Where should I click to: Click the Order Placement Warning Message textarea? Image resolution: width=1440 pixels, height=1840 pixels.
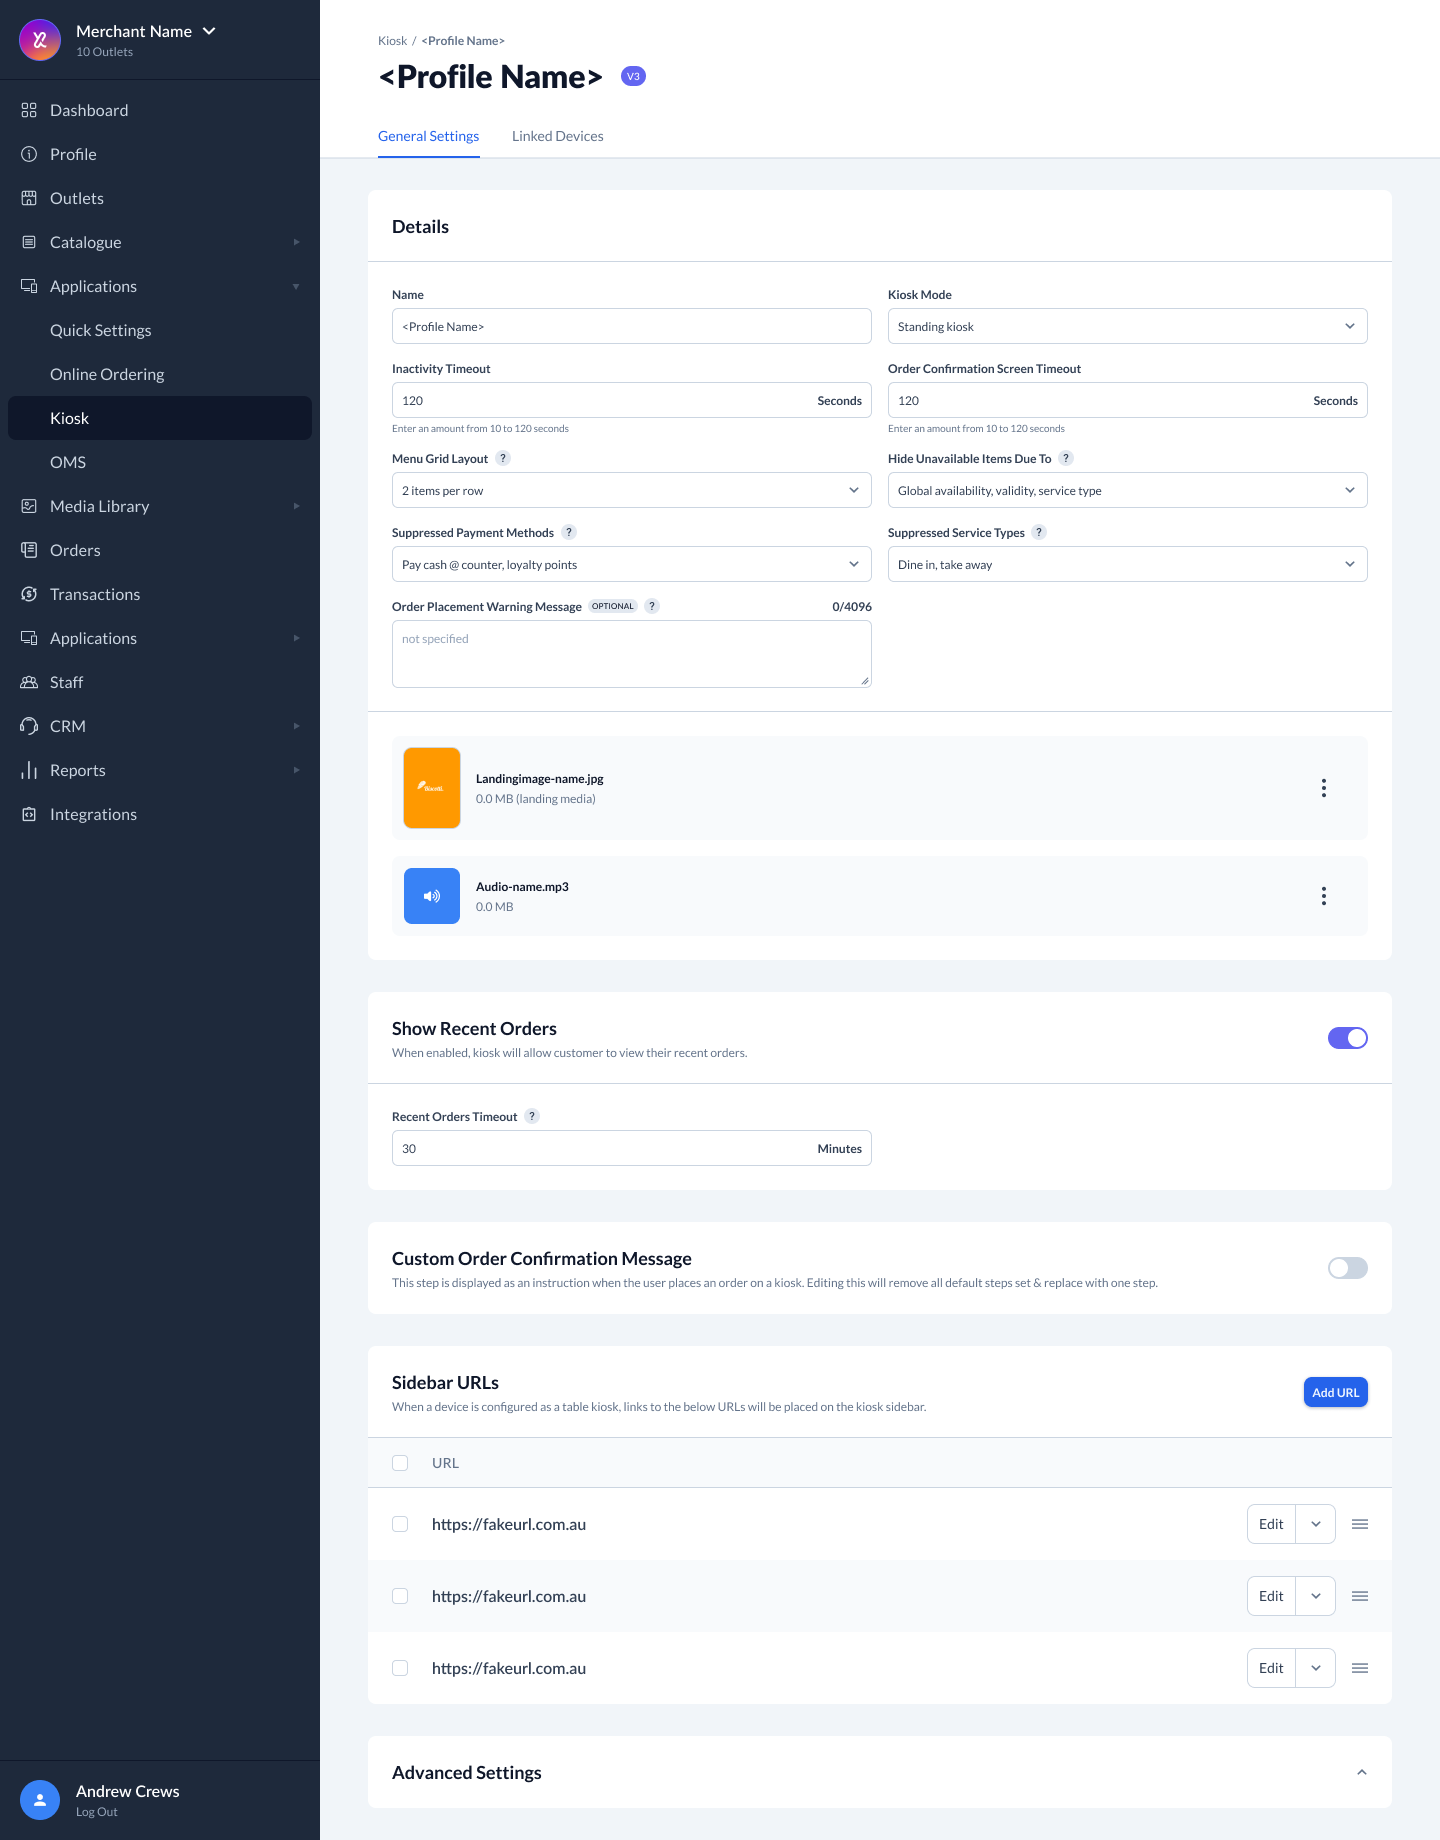[631, 654]
